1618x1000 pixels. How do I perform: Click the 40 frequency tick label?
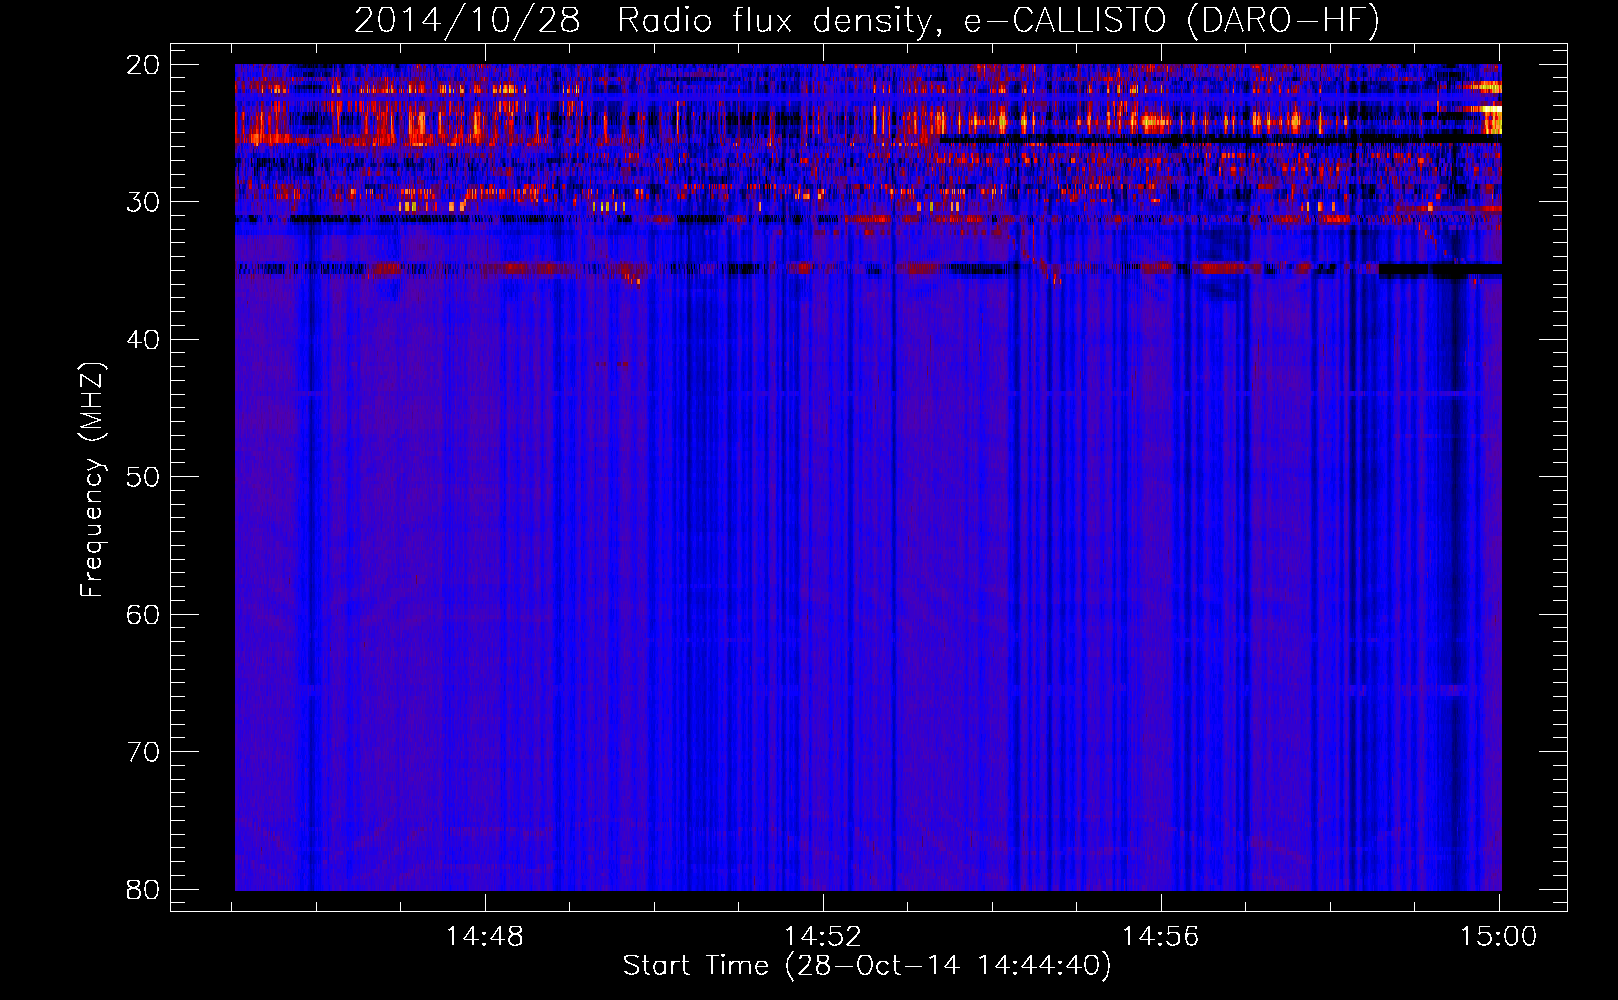pyautogui.click(x=144, y=340)
